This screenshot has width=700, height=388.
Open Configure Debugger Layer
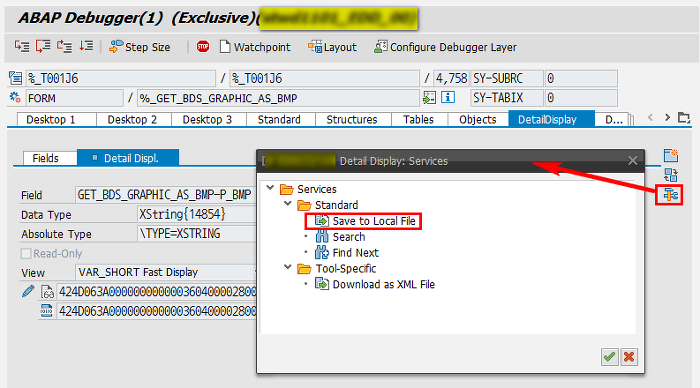click(445, 47)
